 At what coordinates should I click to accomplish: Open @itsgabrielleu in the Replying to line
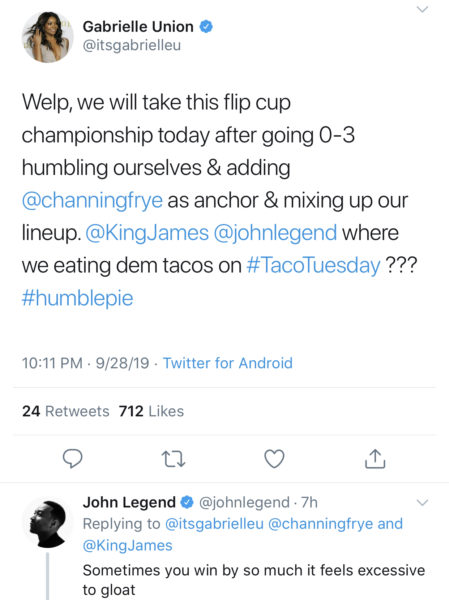pos(214,524)
